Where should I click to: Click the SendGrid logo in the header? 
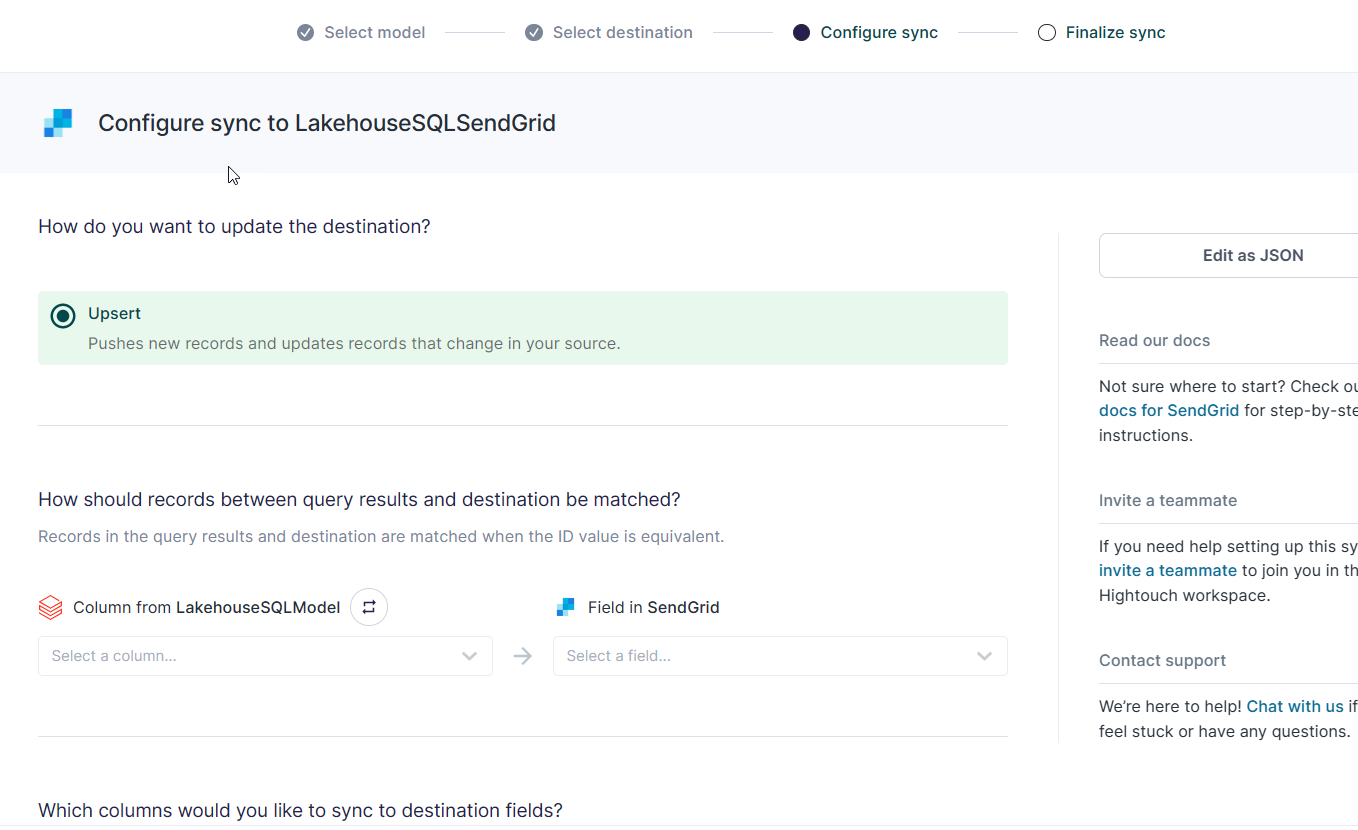(58, 123)
